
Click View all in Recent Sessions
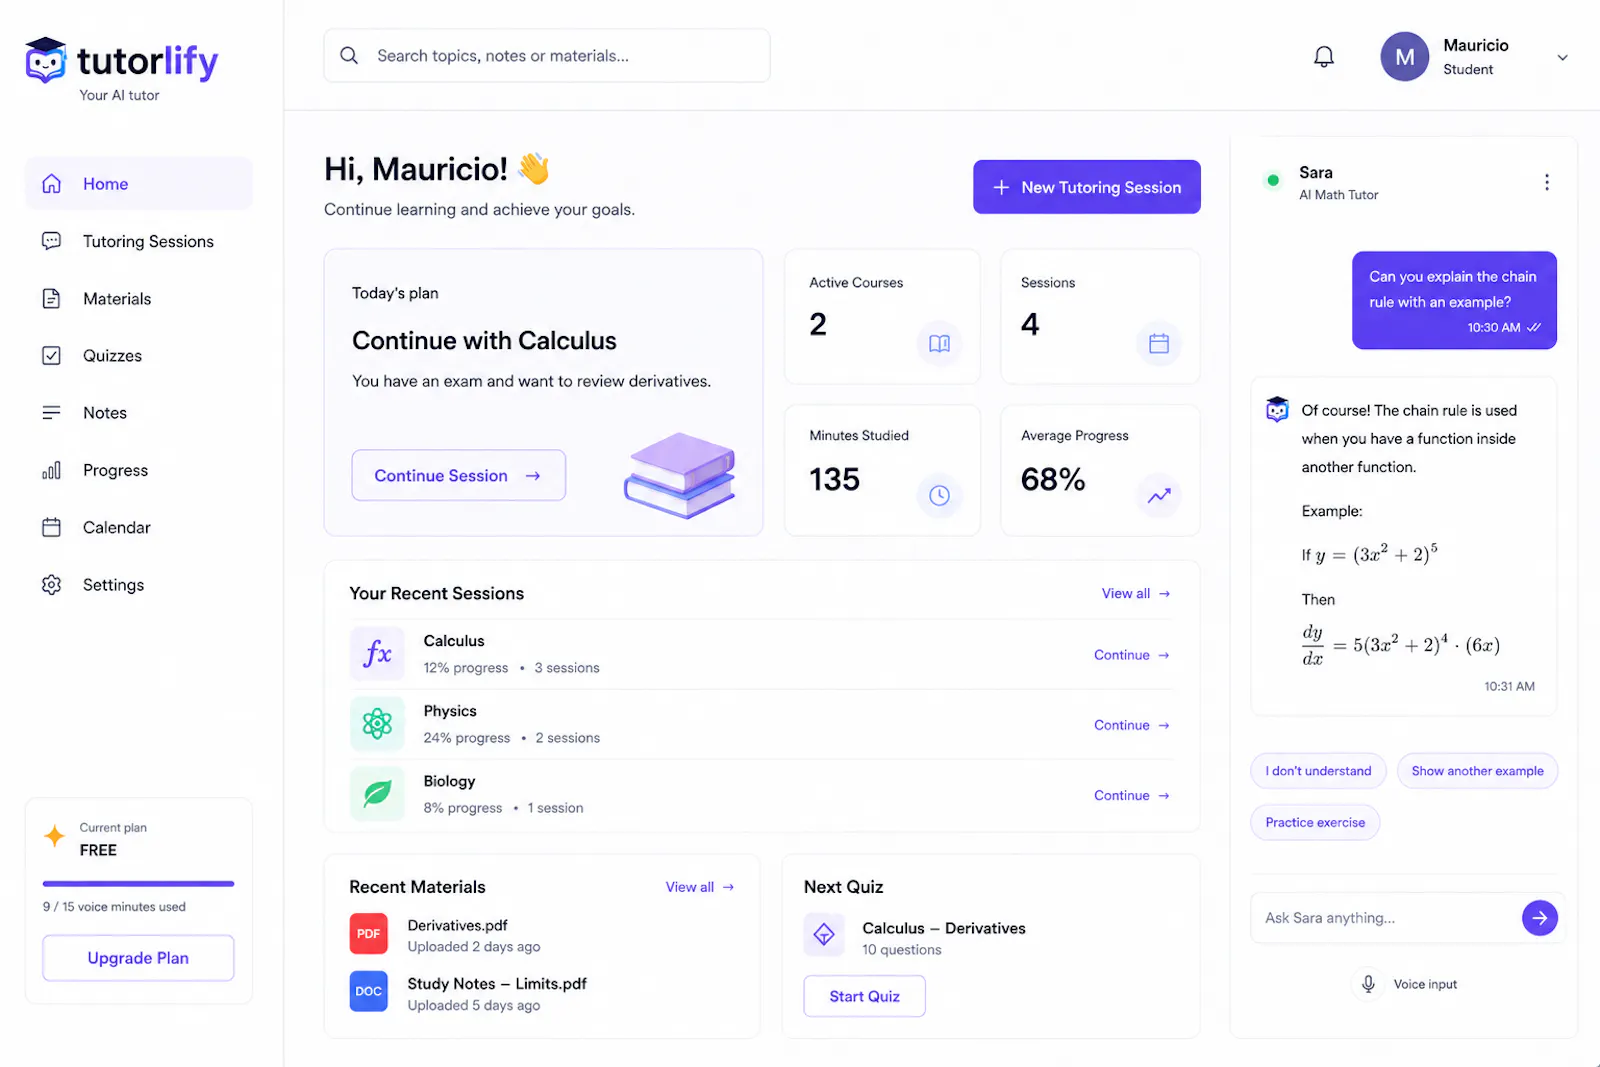tap(1136, 593)
